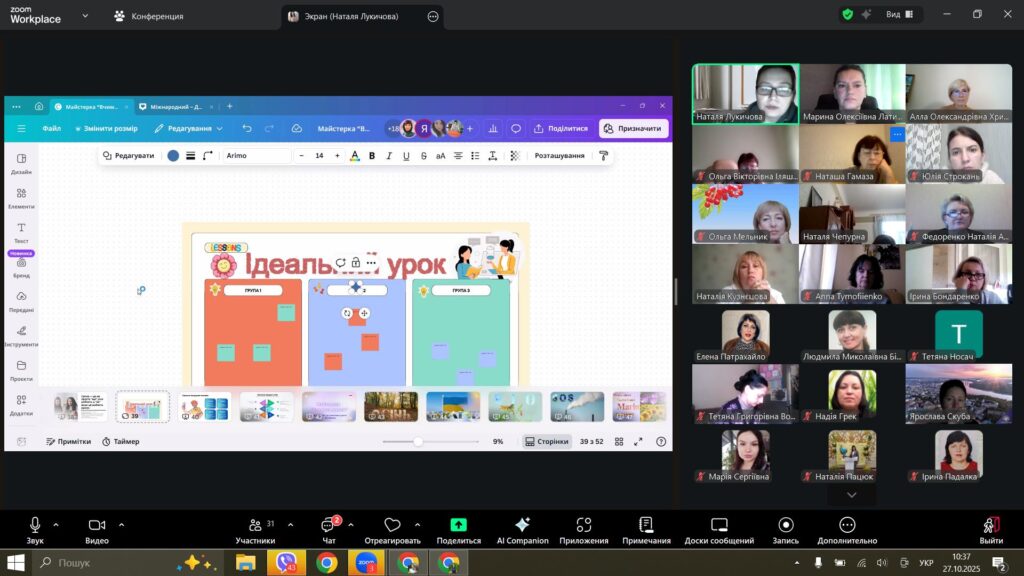Viewport: 1024px width, 576px height.
Task: Click the green Share screen icon
Action: 458,525
